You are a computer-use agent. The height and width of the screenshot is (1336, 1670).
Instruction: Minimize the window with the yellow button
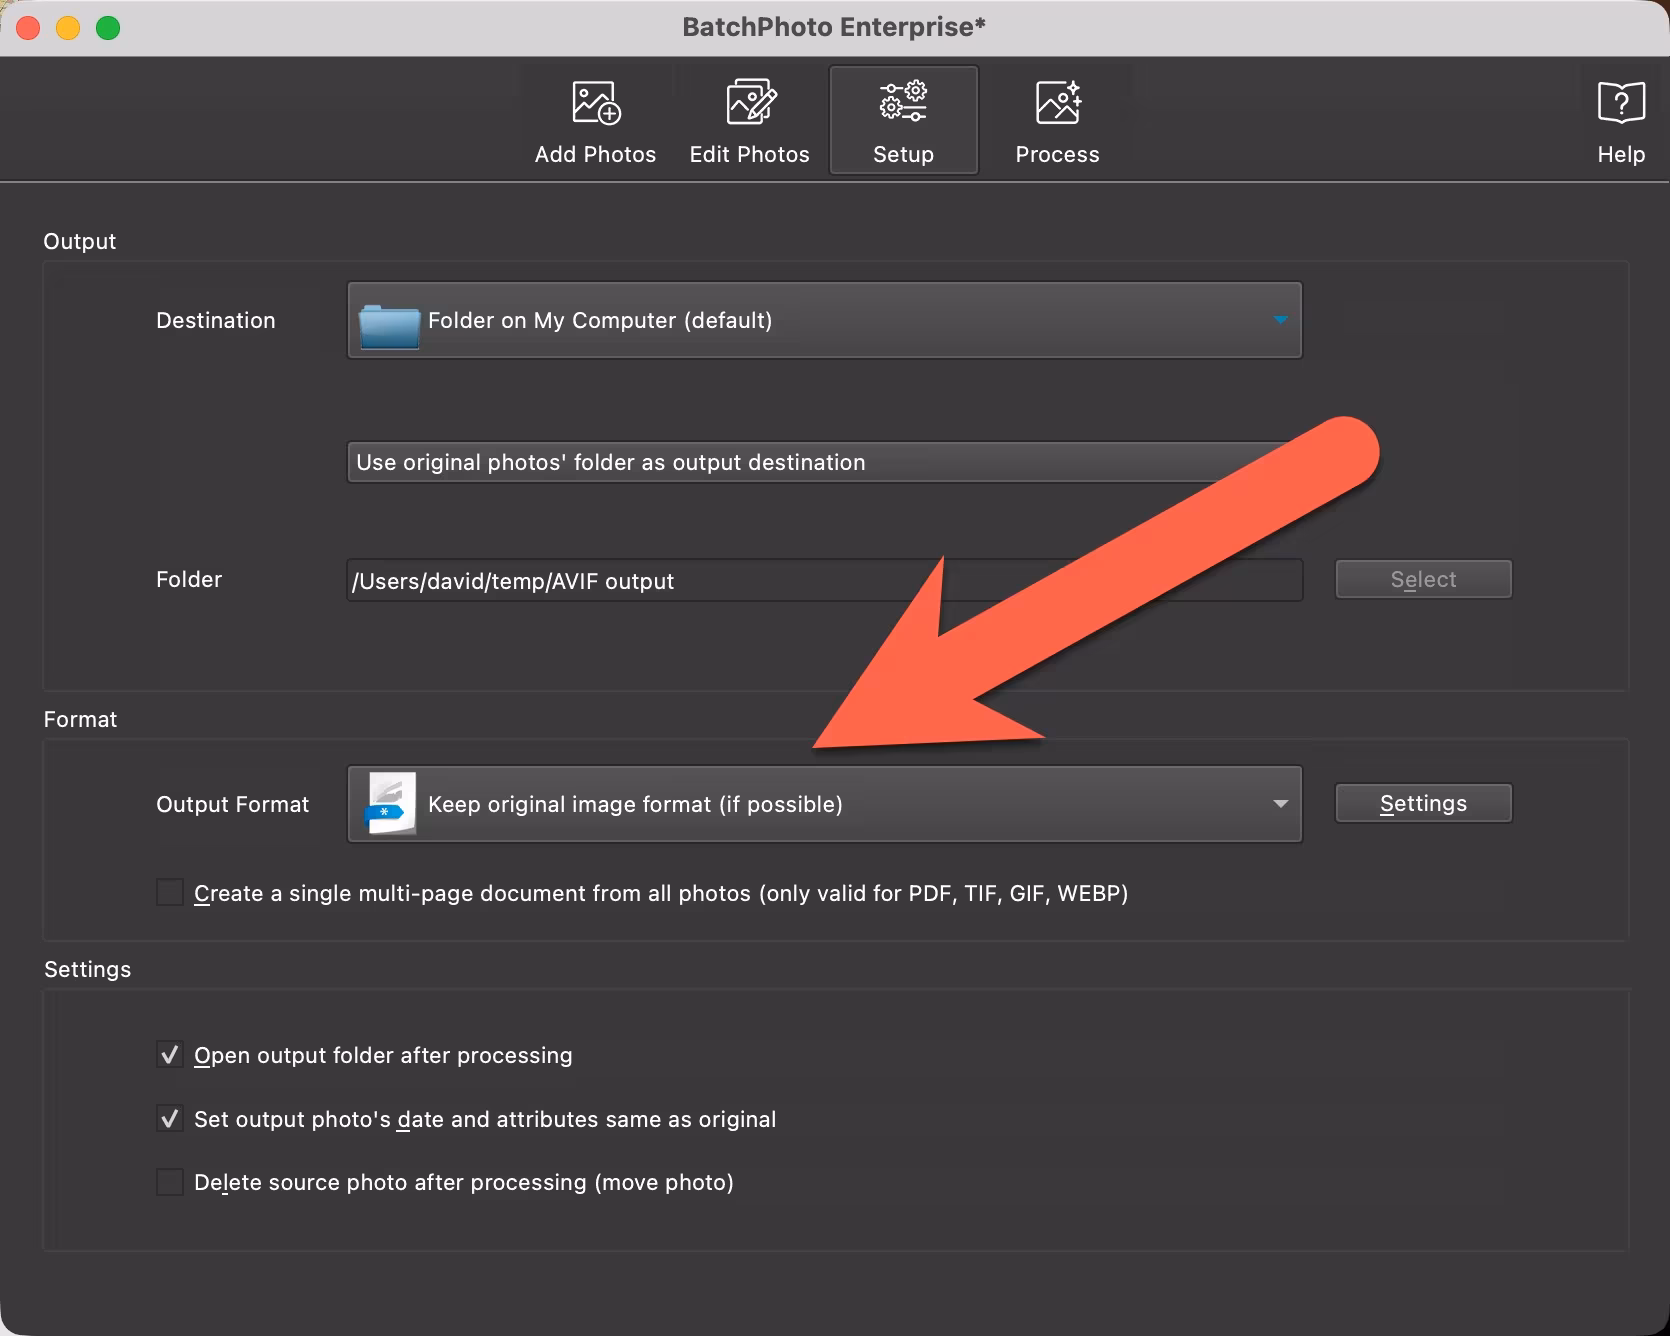(x=68, y=28)
